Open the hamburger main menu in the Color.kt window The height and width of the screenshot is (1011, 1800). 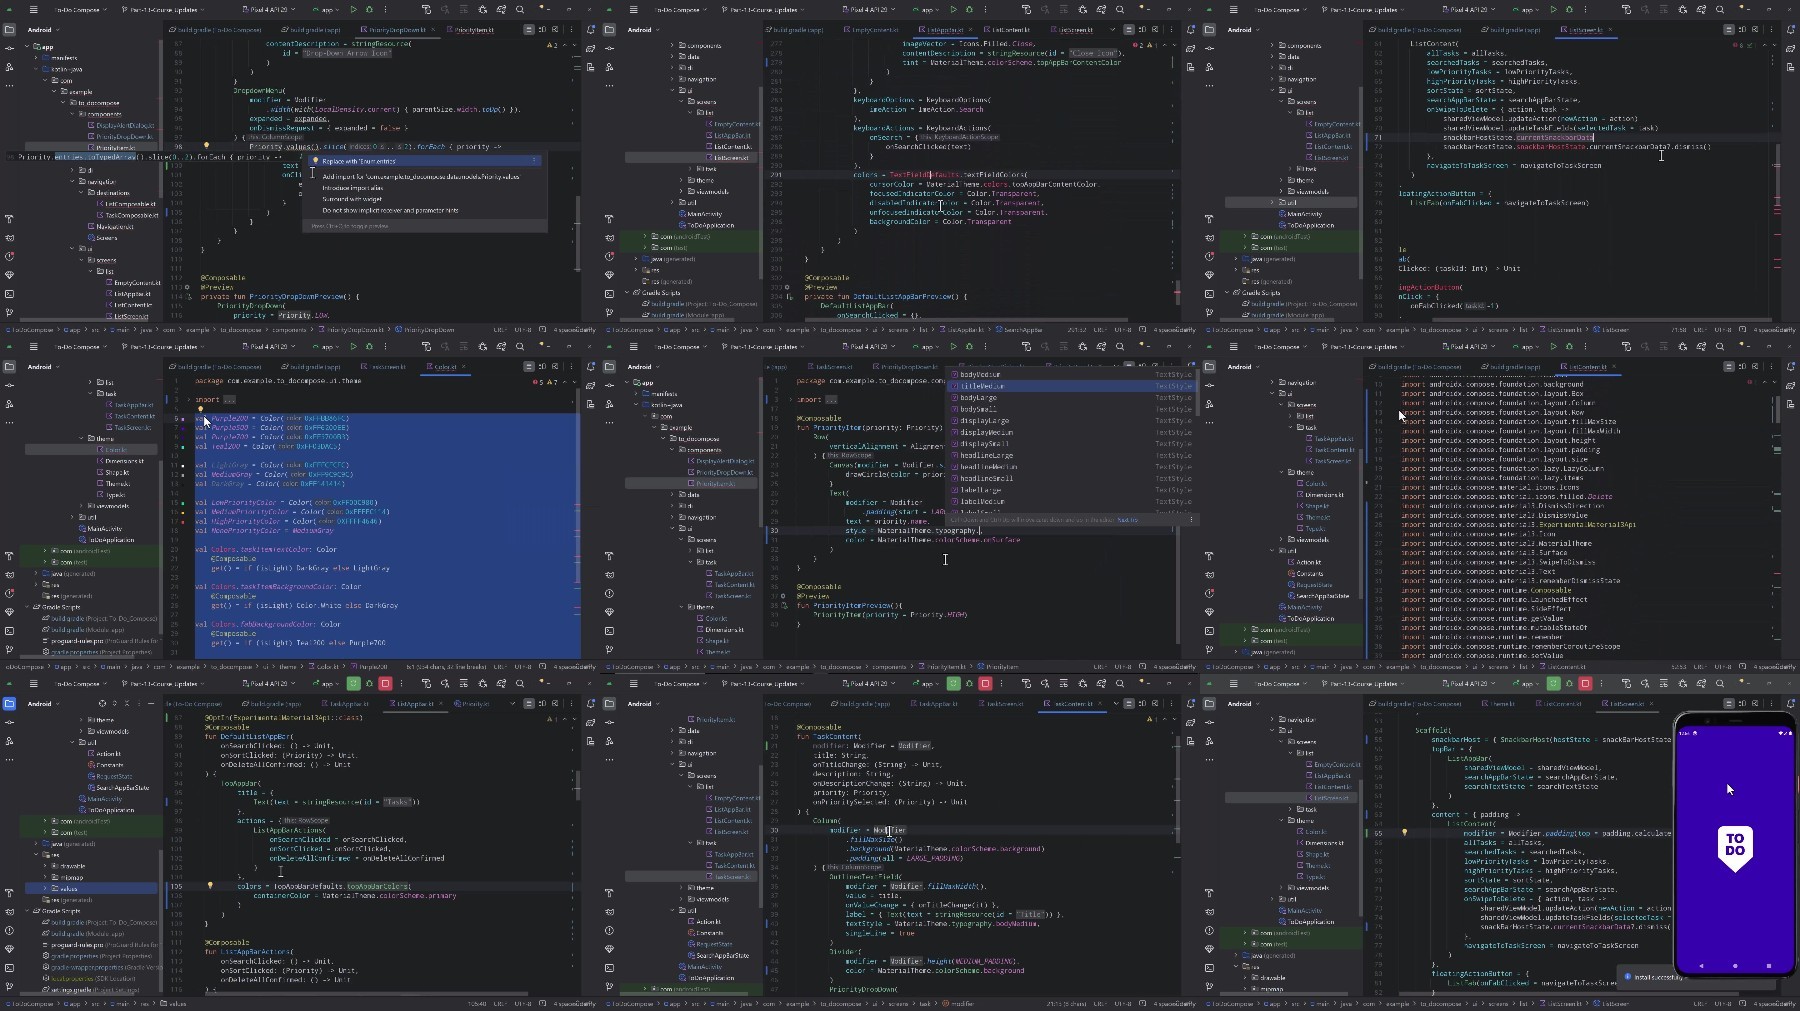33,346
